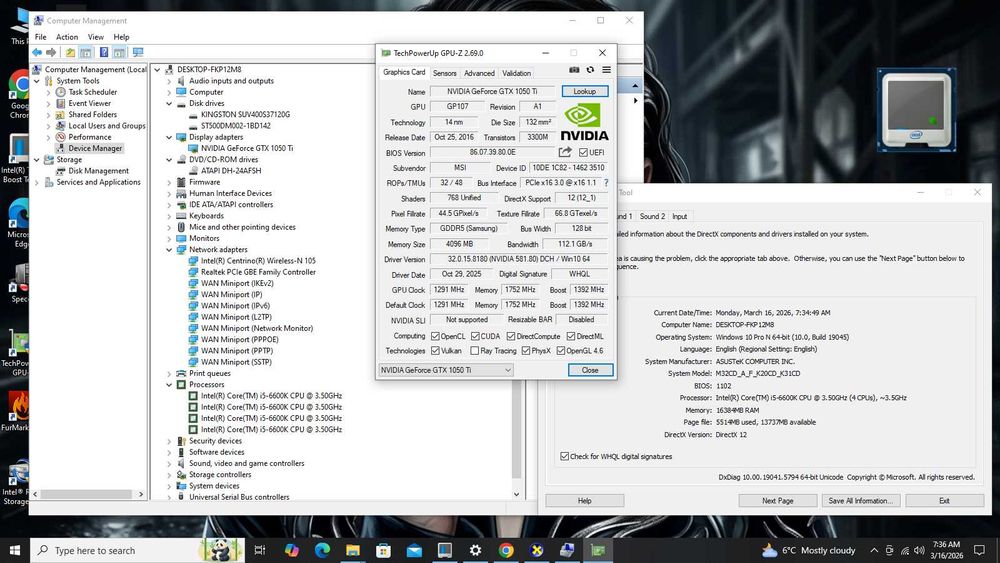Show hidden tray icons chevron
The width and height of the screenshot is (1000, 563).
click(x=874, y=550)
